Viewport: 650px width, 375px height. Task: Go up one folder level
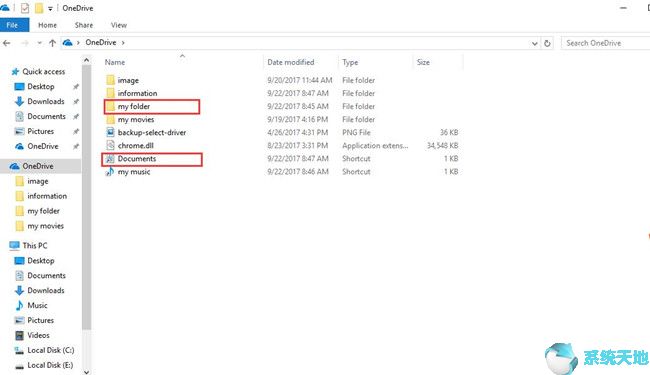tap(52, 43)
